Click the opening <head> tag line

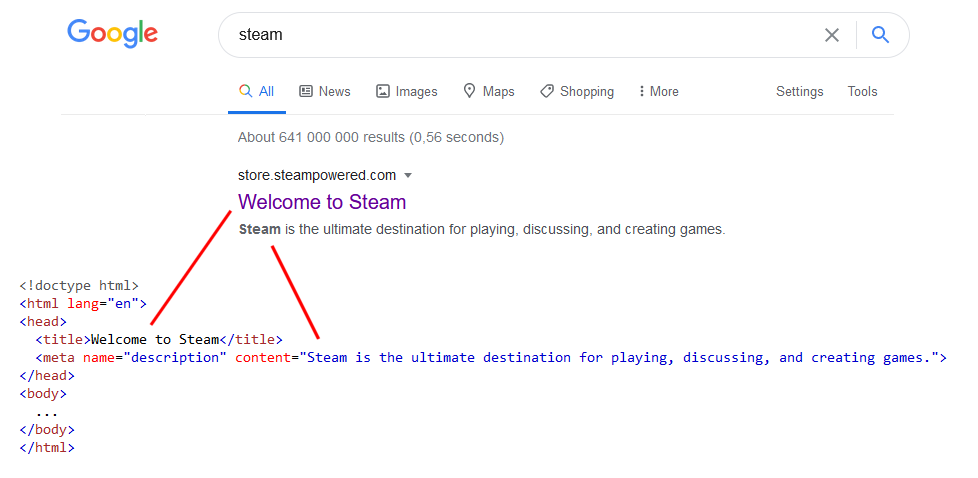click(43, 322)
